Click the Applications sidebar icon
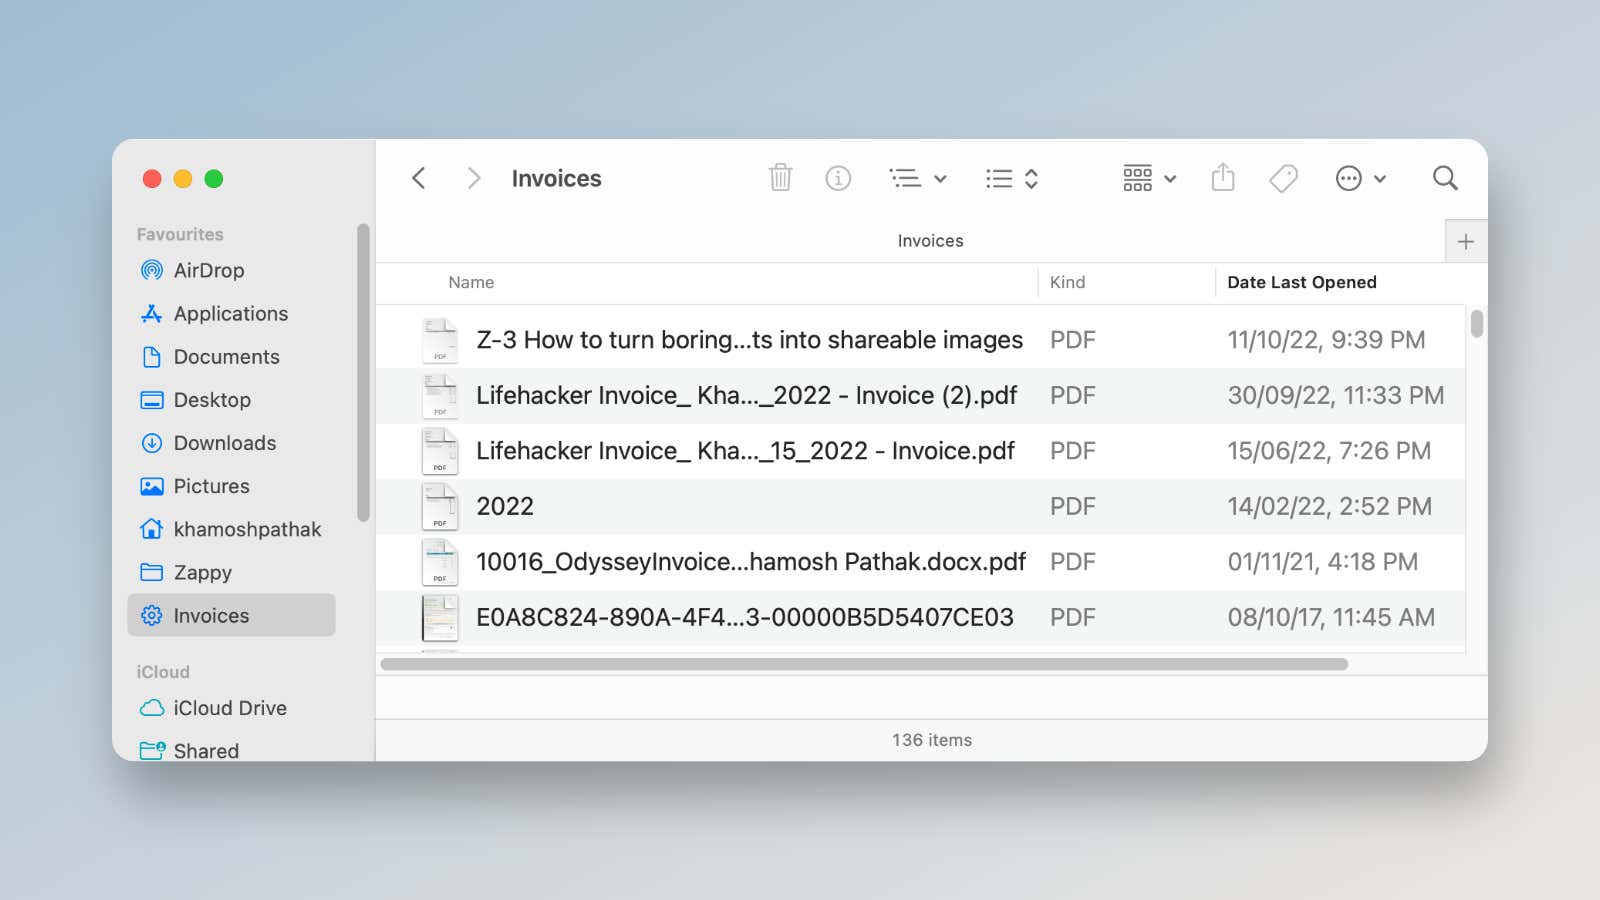The width and height of the screenshot is (1600, 900). [152, 313]
